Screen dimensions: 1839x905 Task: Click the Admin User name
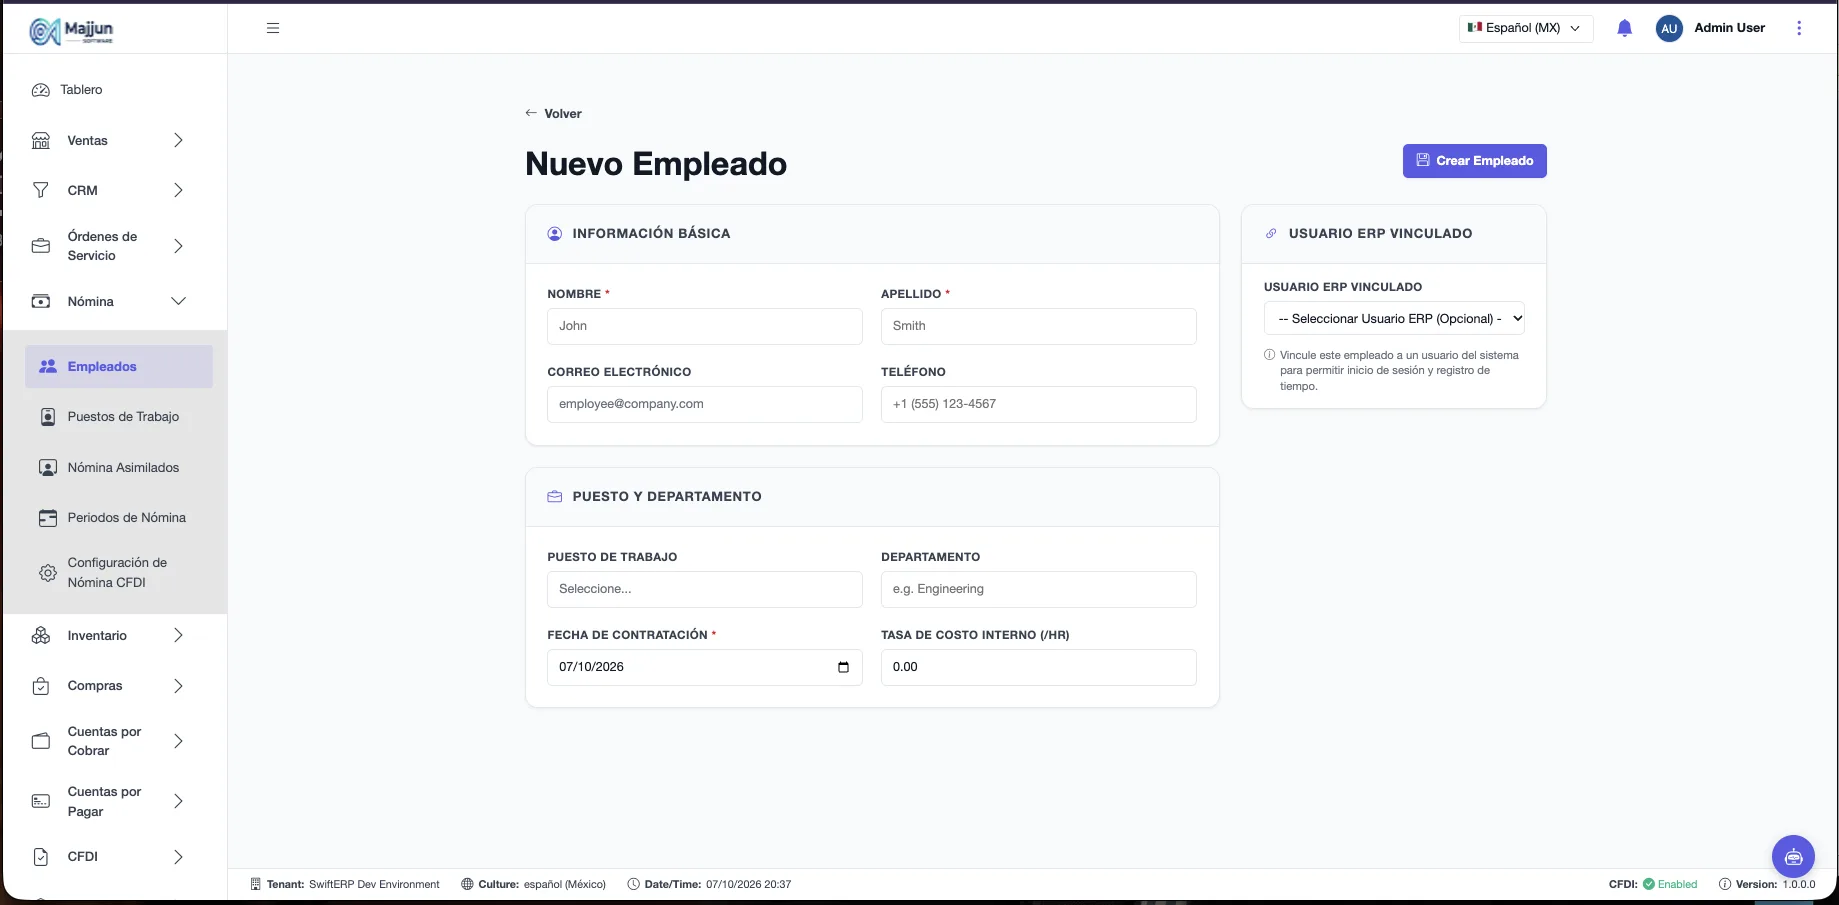(1729, 28)
